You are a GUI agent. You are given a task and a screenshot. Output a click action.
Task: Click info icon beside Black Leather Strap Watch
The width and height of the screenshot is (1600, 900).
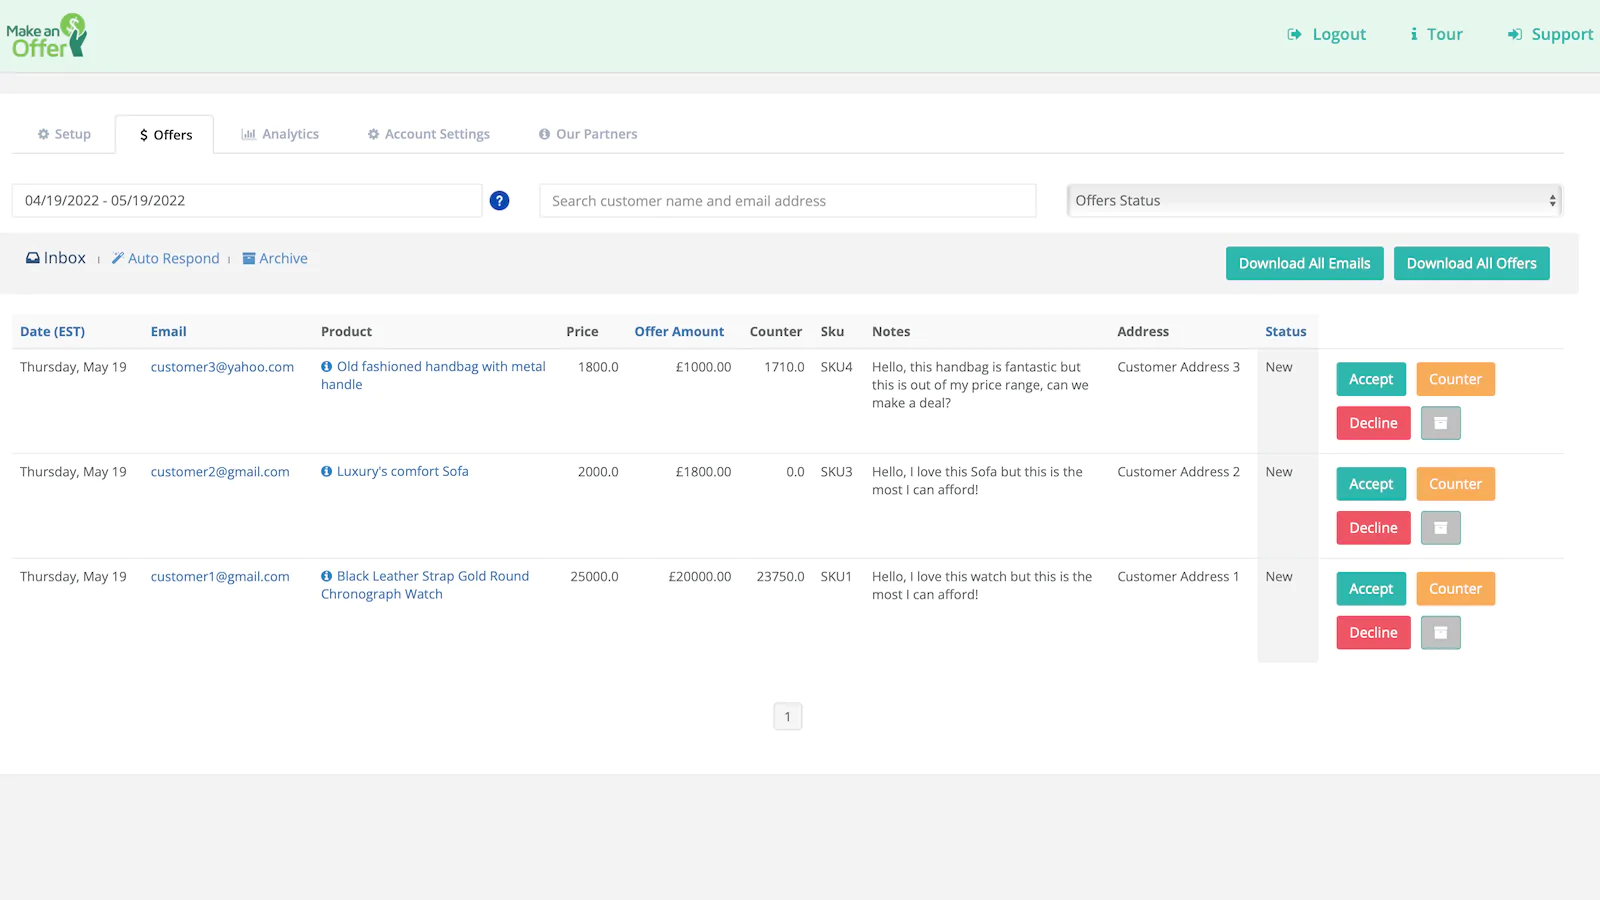click(327, 577)
